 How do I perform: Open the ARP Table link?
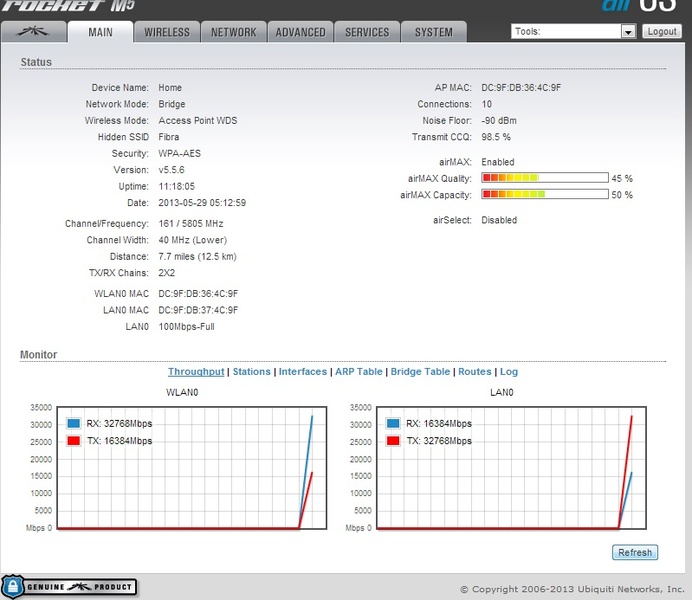click(358, 371)
